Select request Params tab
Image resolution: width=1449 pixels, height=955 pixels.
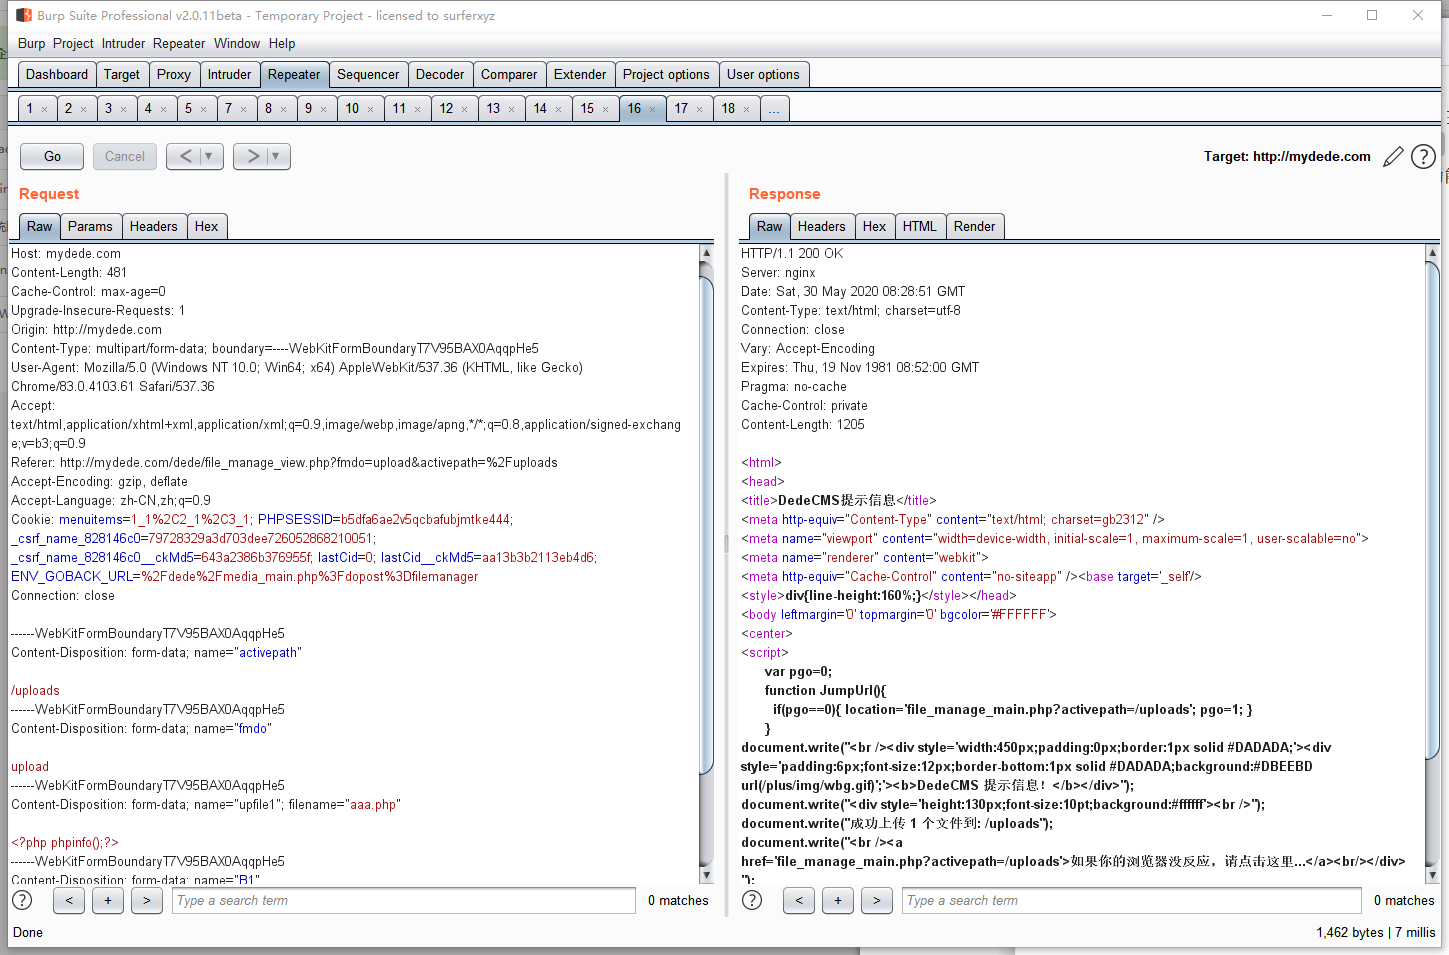(x=90, y=226)
